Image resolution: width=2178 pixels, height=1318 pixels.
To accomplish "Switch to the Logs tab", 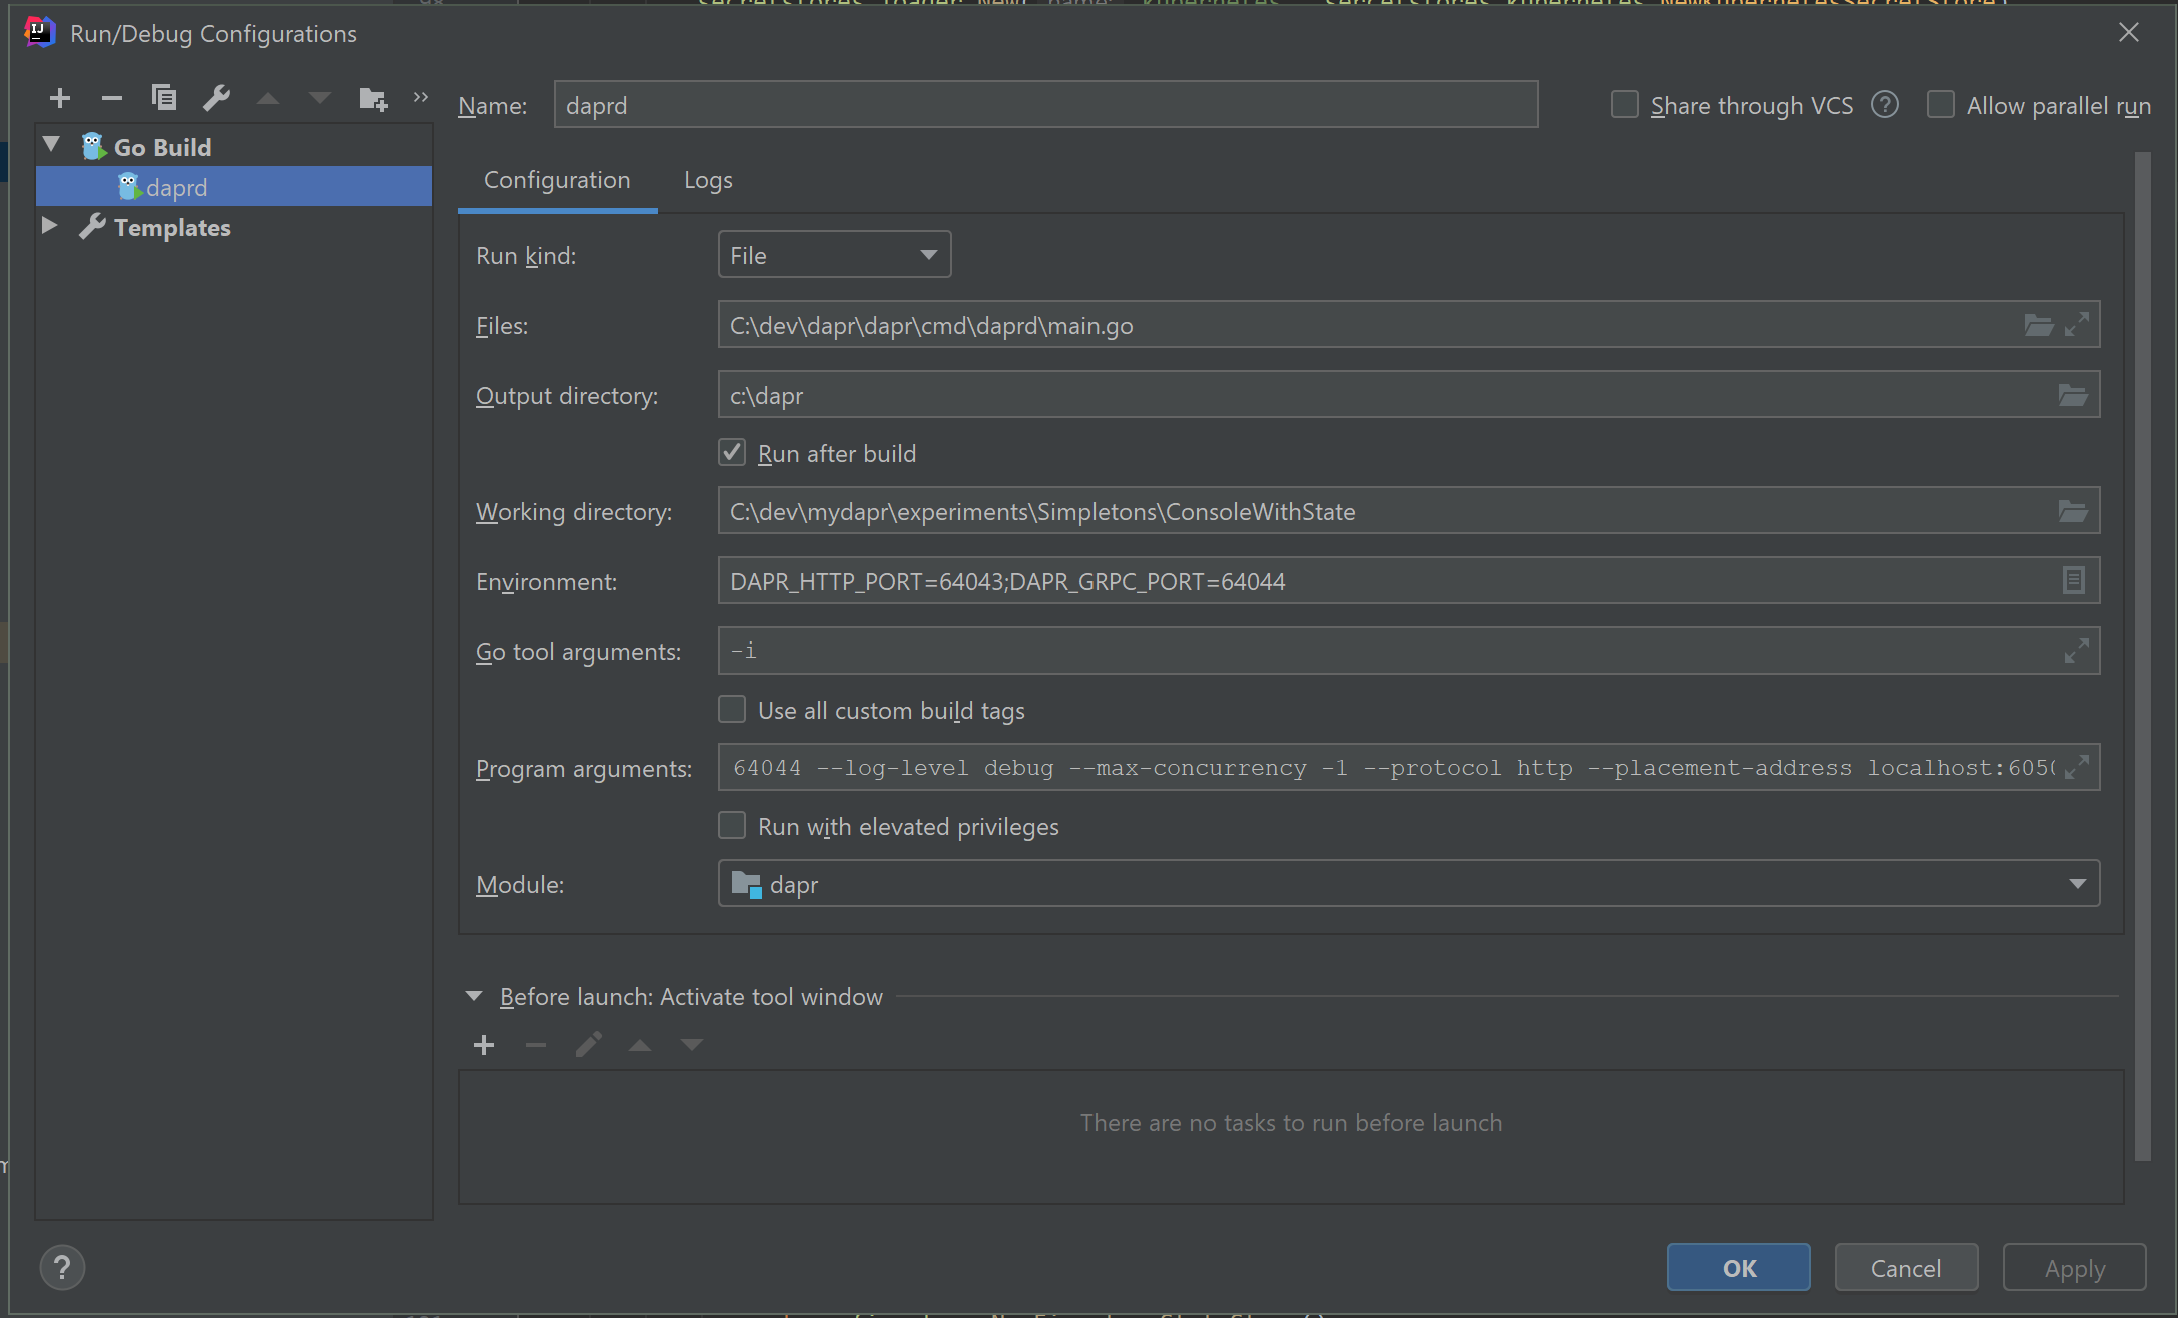I will coord(708,180).
